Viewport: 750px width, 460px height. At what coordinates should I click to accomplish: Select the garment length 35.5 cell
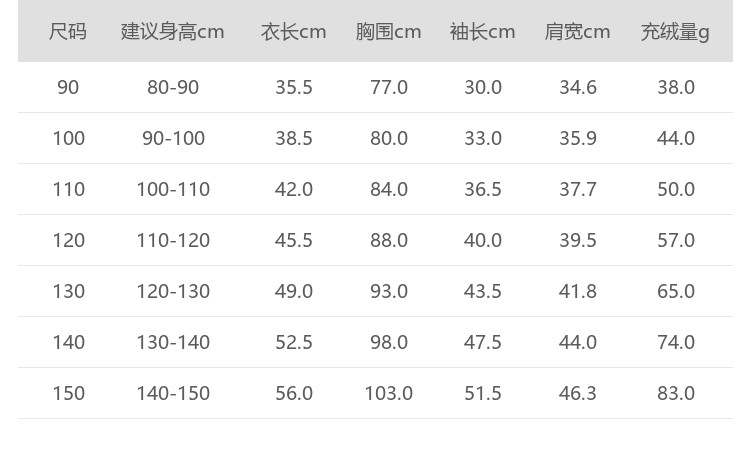click(294, 87)
